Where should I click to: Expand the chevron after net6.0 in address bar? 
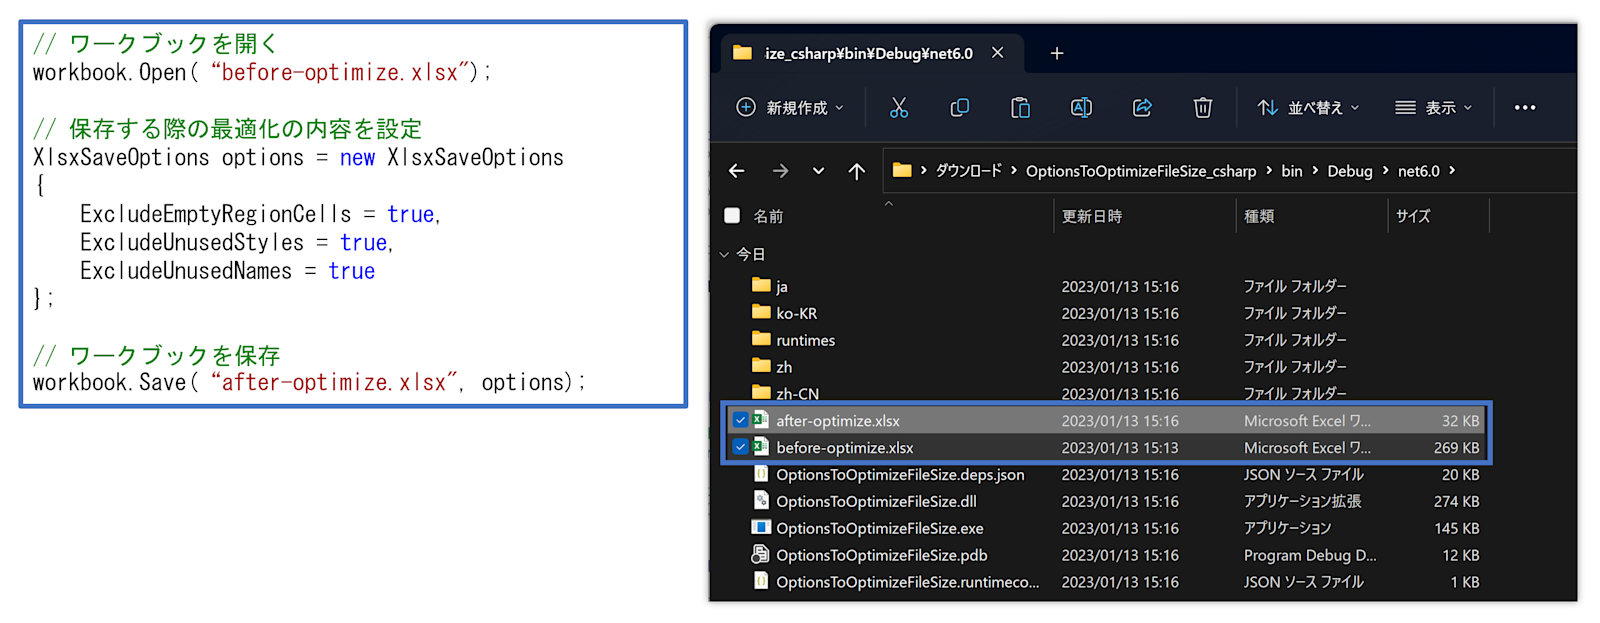point(1452,171)
